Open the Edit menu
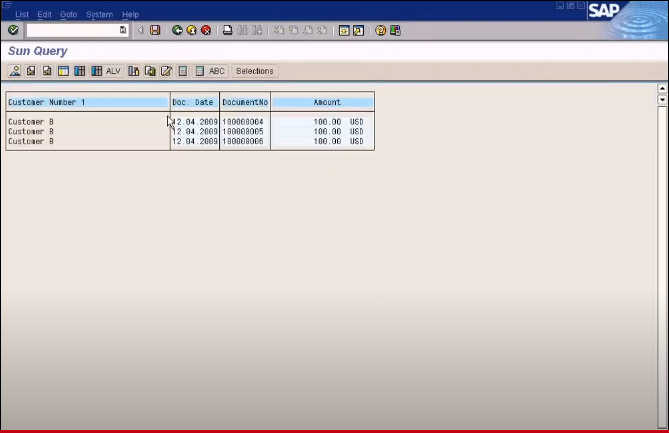669x433 pixels. [44, 15]
